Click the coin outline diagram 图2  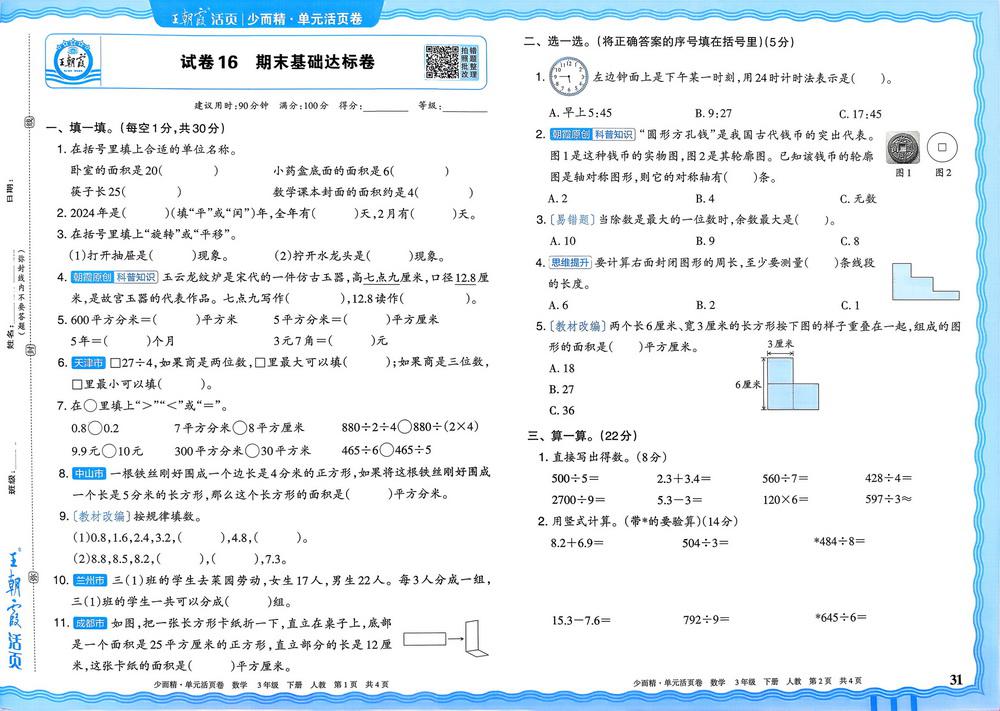pos(942,148)
